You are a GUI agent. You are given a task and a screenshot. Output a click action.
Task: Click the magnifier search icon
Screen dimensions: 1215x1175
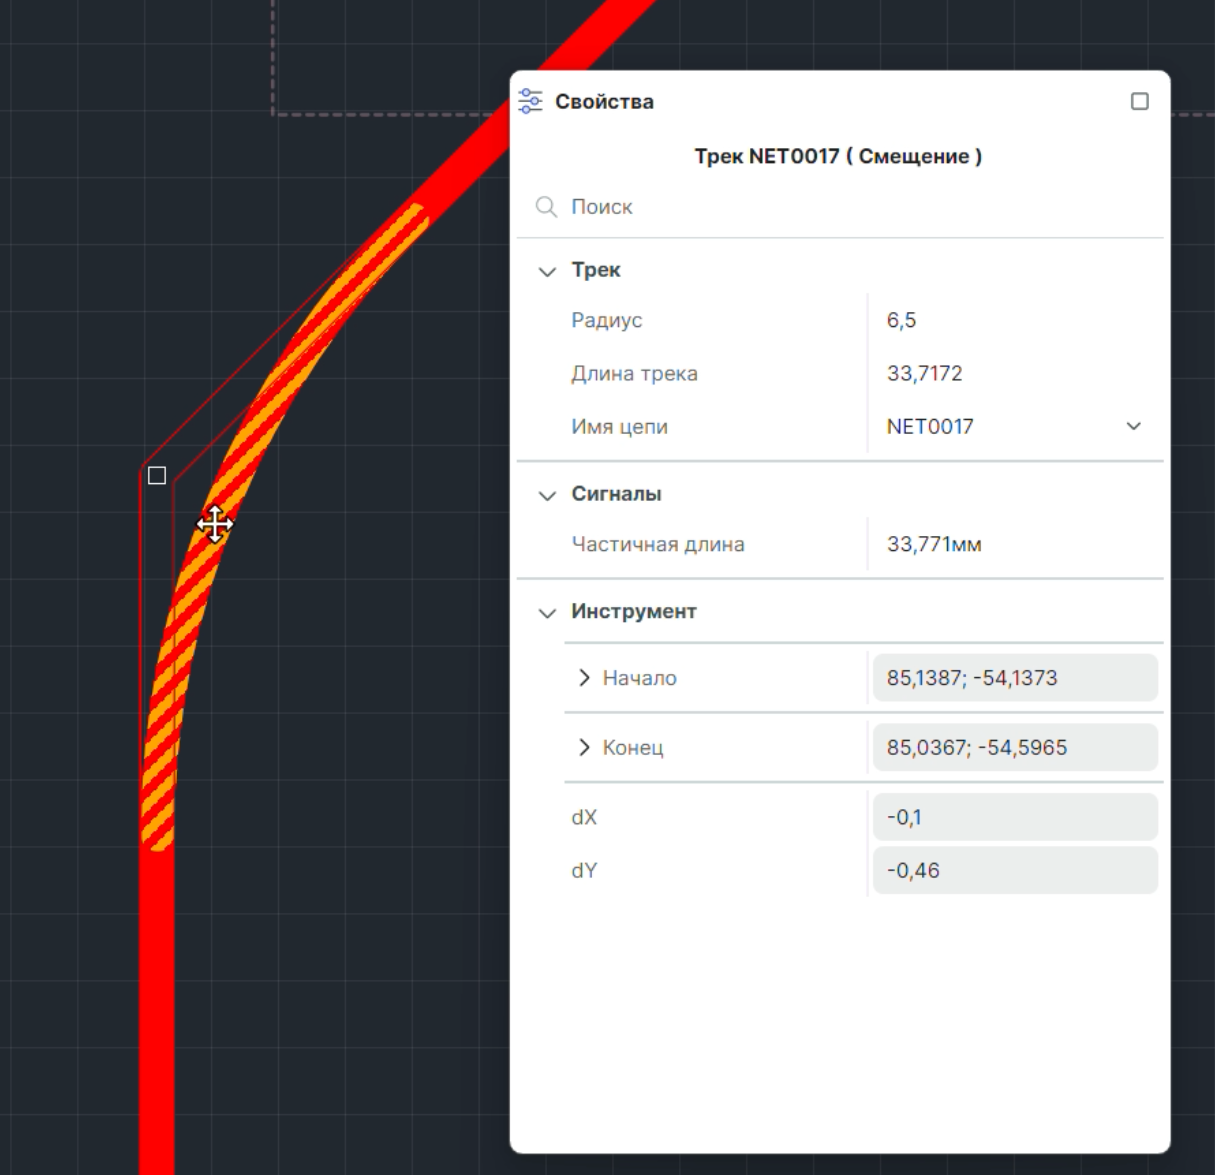coord(546,206)
